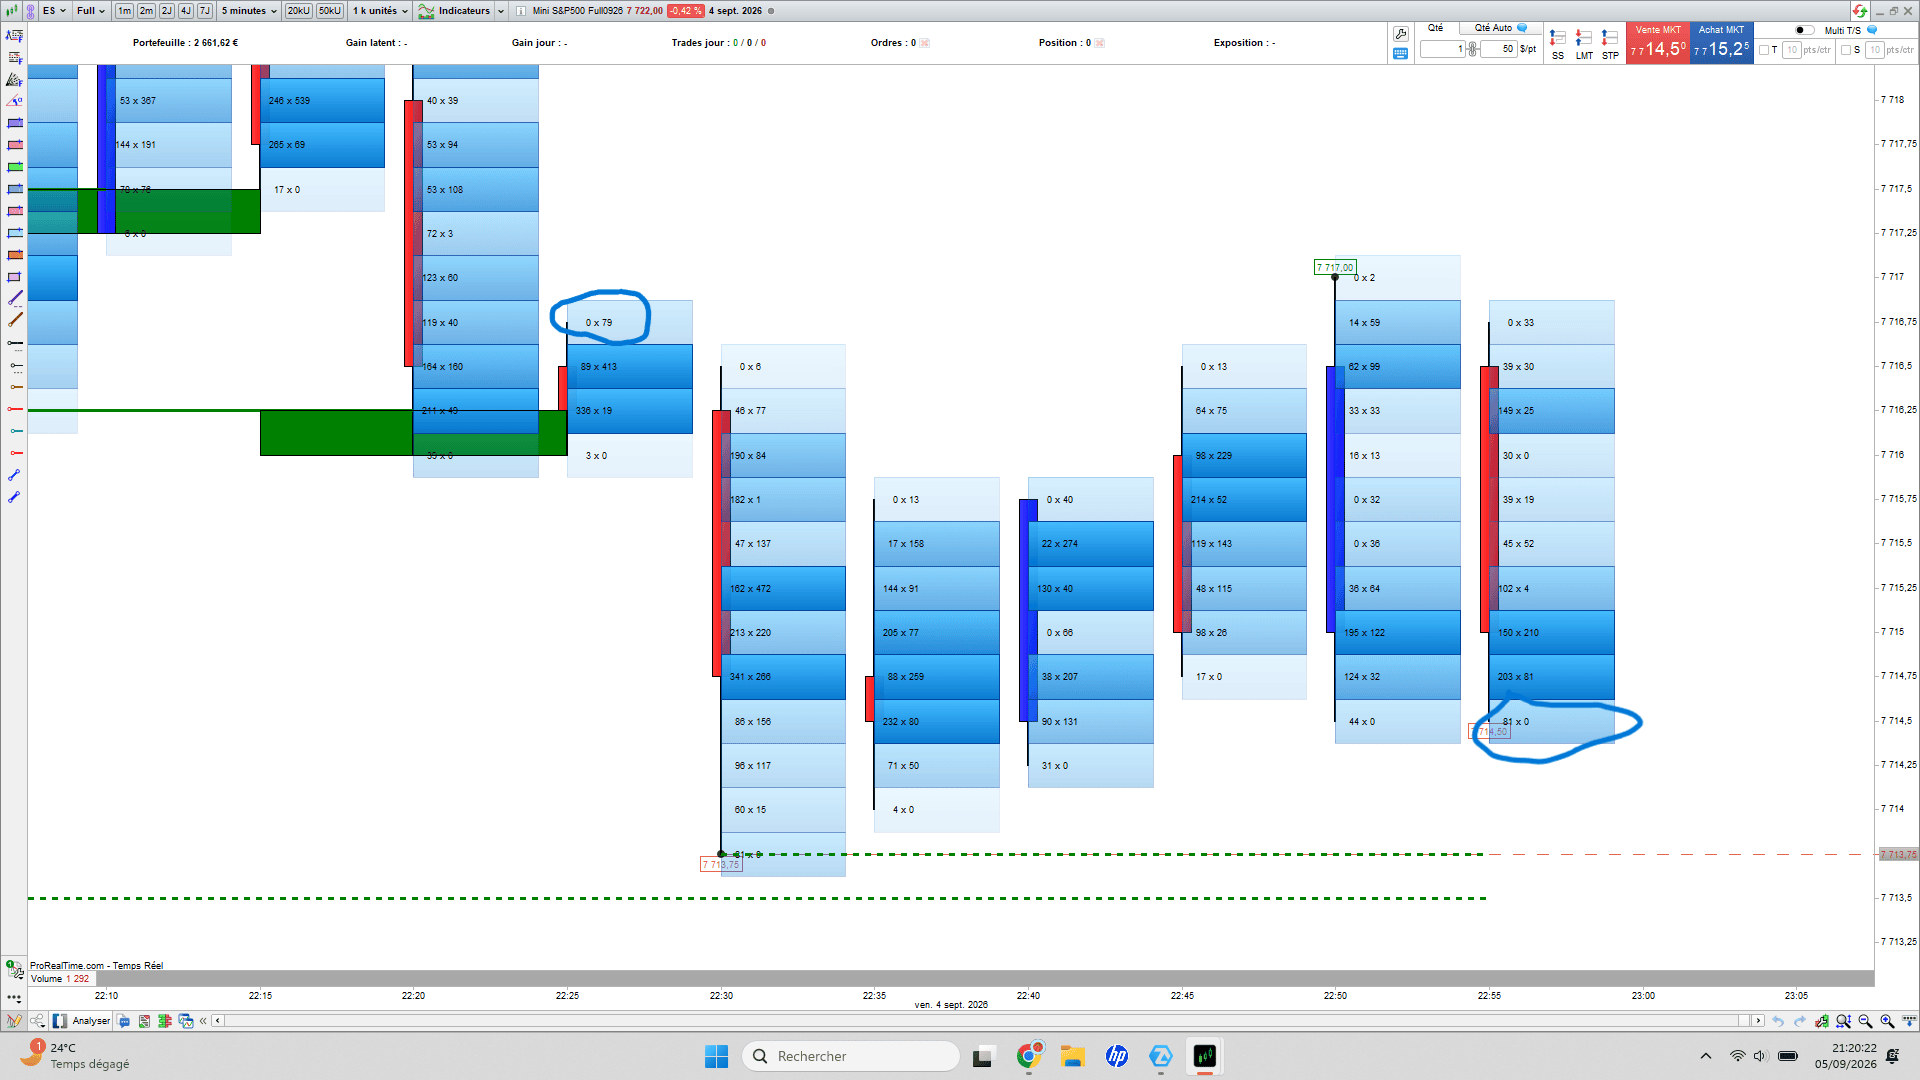
Task: Open the 1 k unités dropdown
Action: click(x=380, y=11)
